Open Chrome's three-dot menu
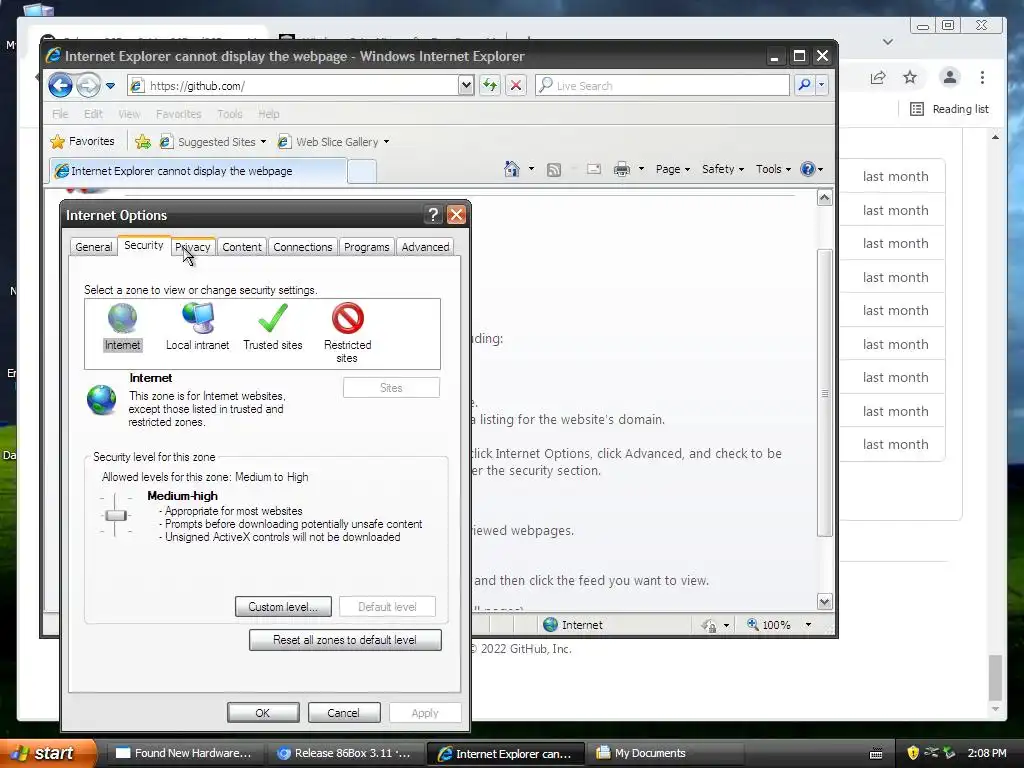Image resolution: width=1024 pixels, height=768 pixels. 982,78
